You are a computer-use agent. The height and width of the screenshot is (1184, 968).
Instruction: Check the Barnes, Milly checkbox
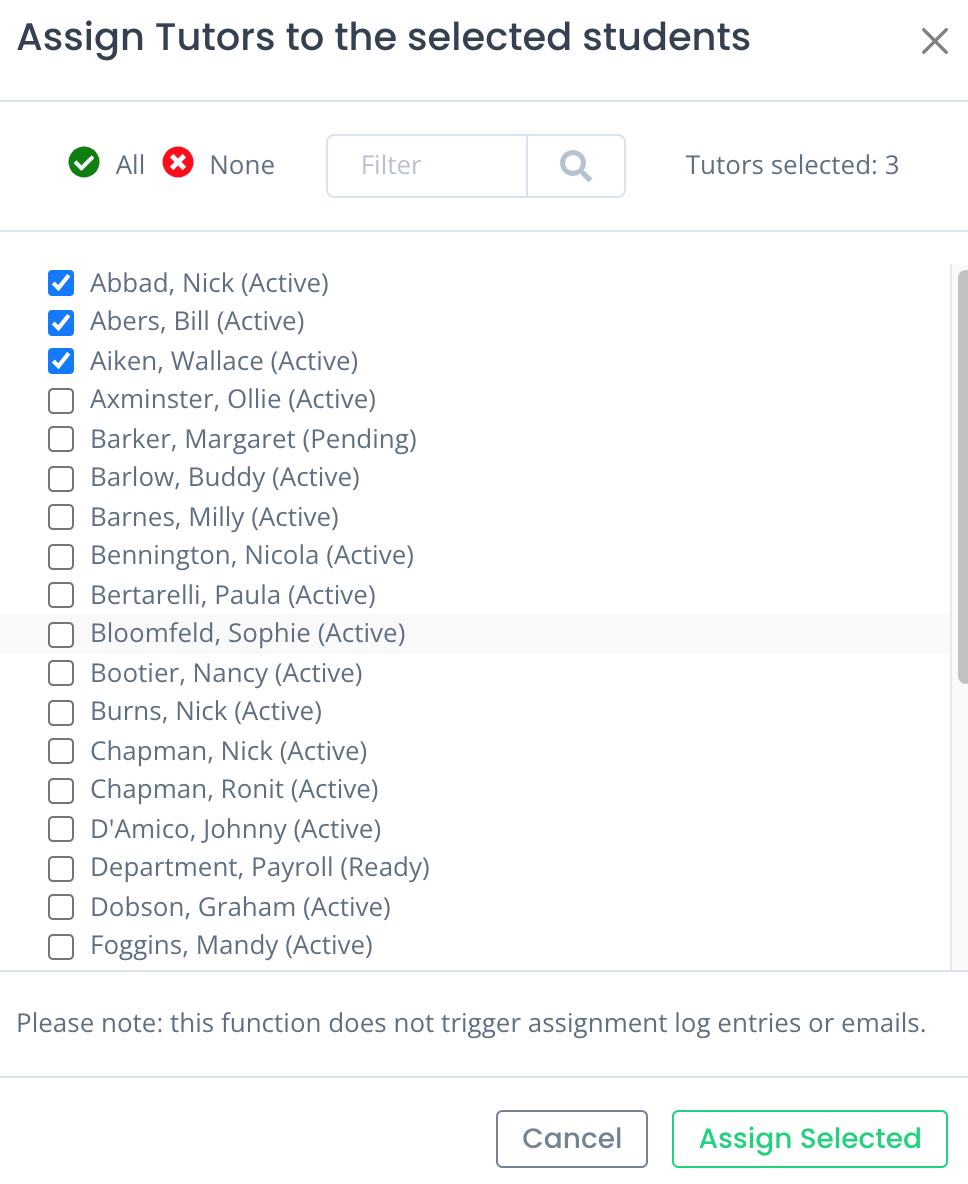click(61, 517)
